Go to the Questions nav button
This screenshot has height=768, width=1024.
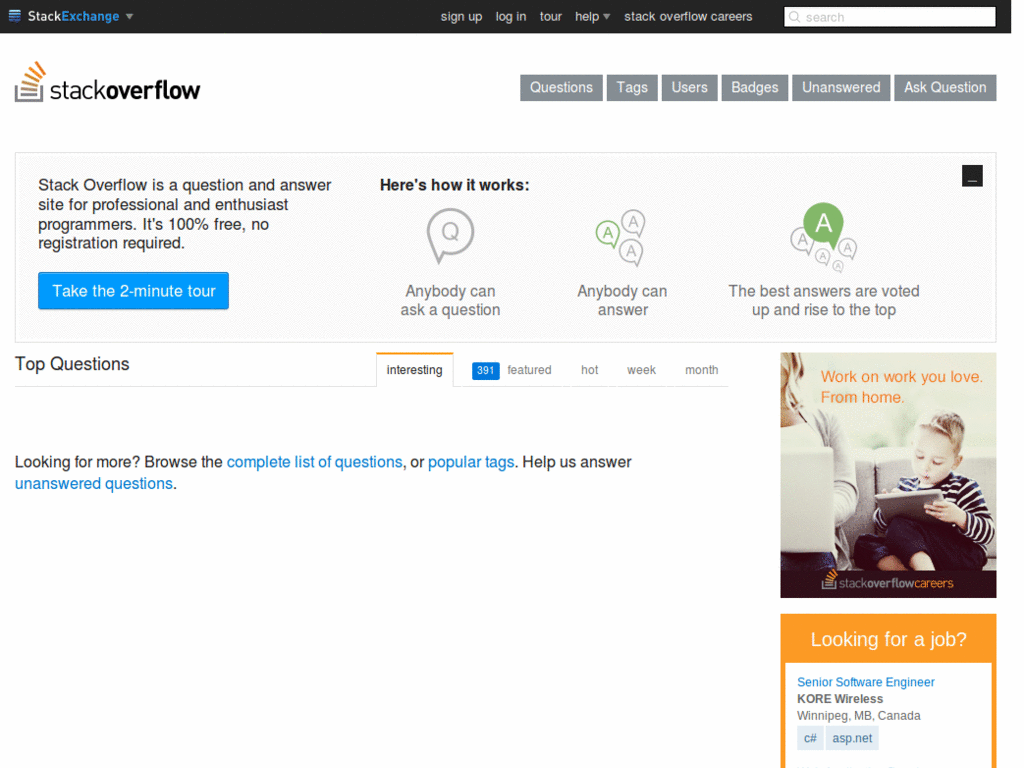[561, 88]
